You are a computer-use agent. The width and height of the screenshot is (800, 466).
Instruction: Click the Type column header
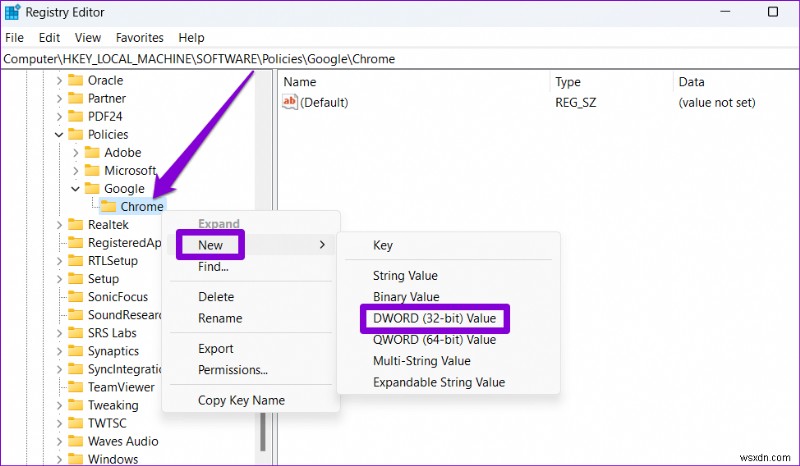(612, 82)
